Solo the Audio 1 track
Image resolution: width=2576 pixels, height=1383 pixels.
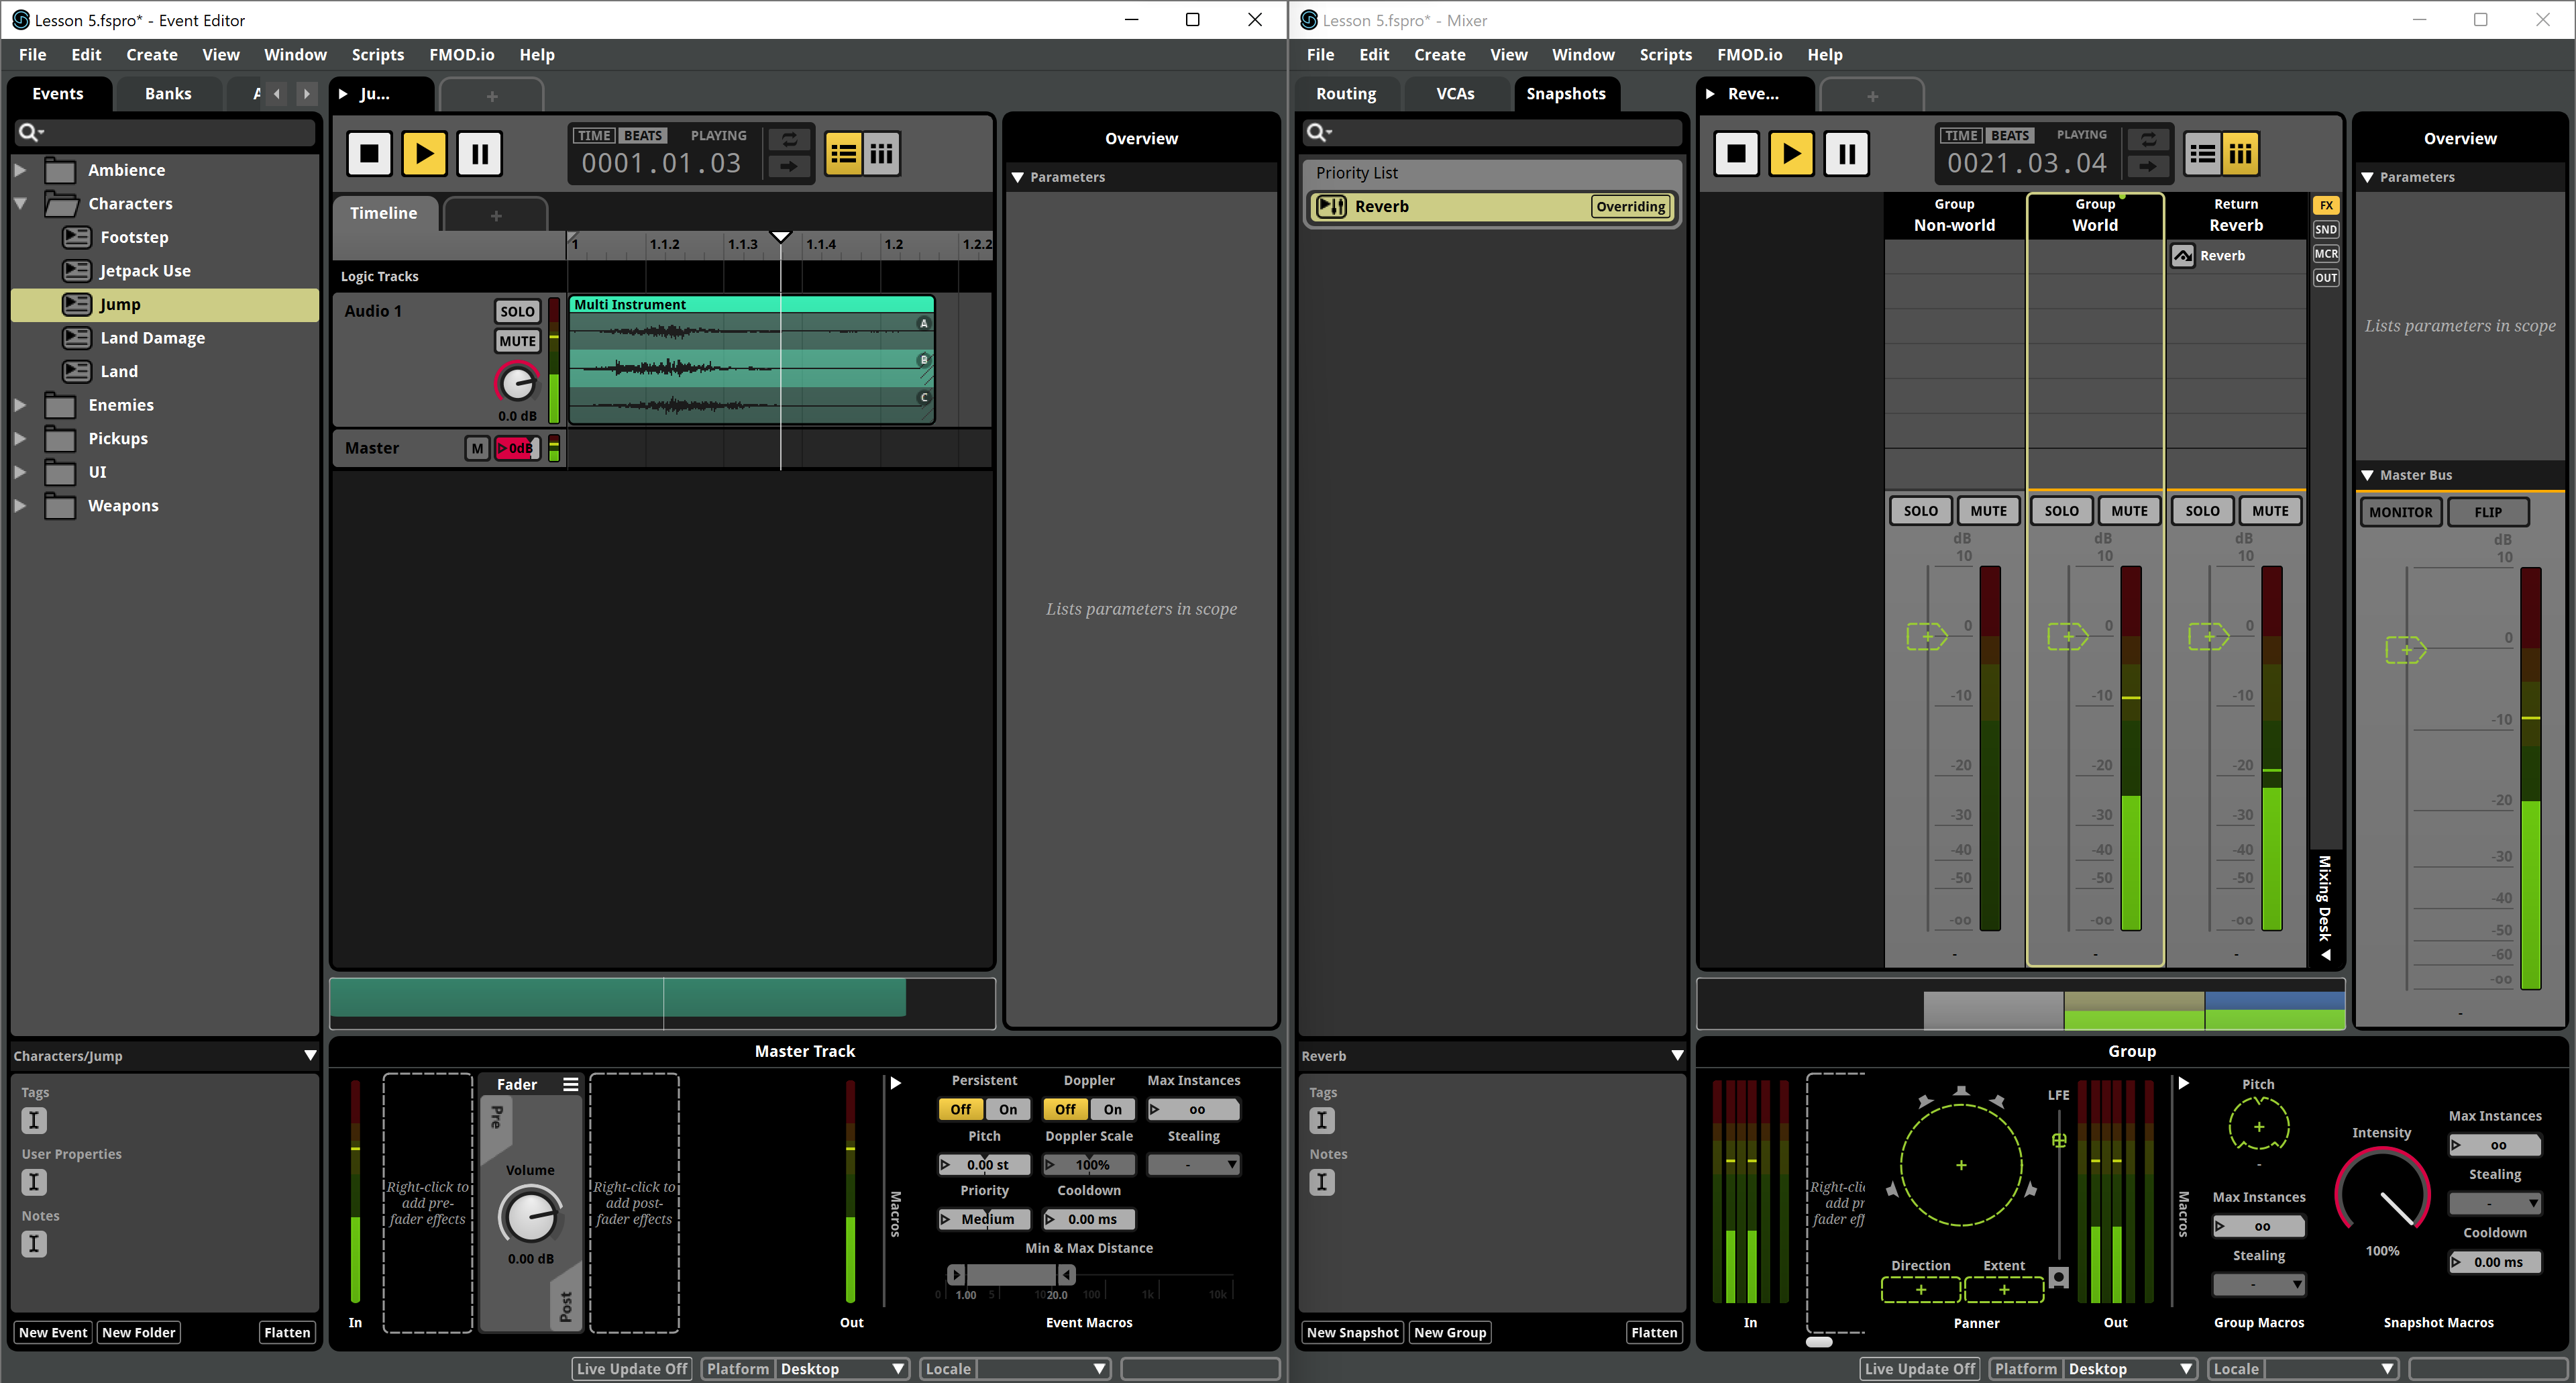(x=517, y=311)
